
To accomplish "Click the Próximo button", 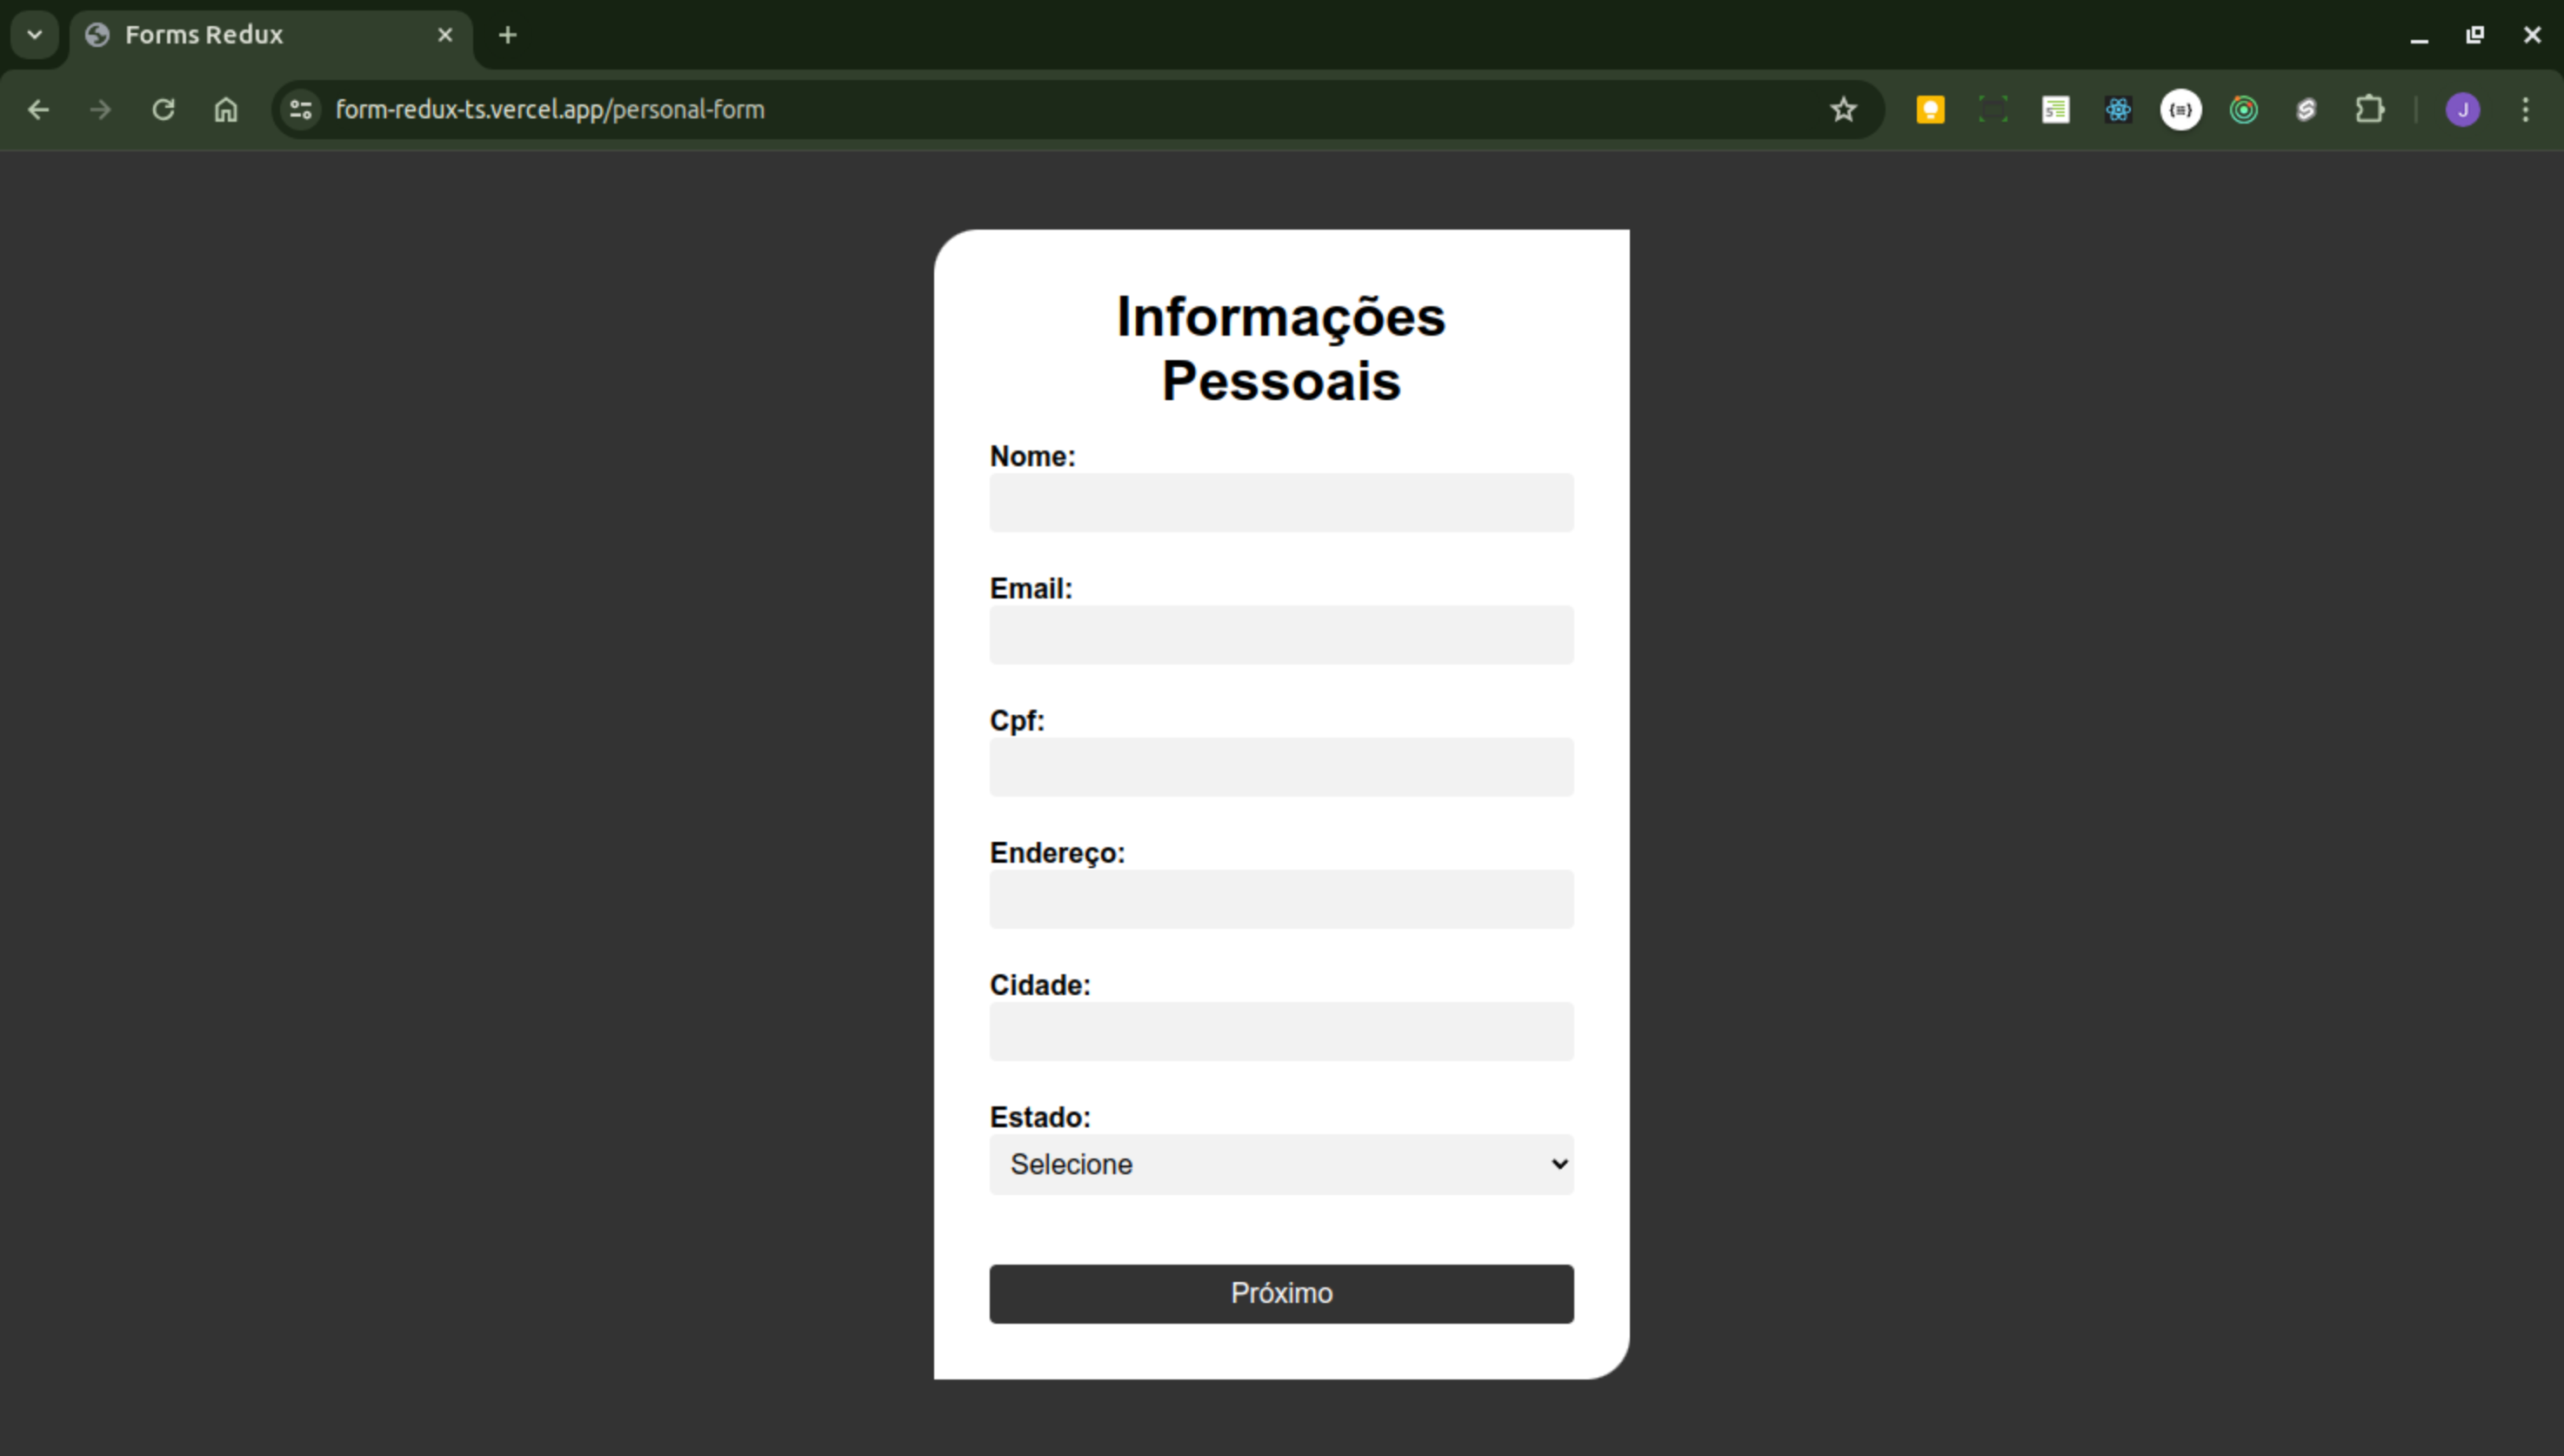I will (1281, 1293).
